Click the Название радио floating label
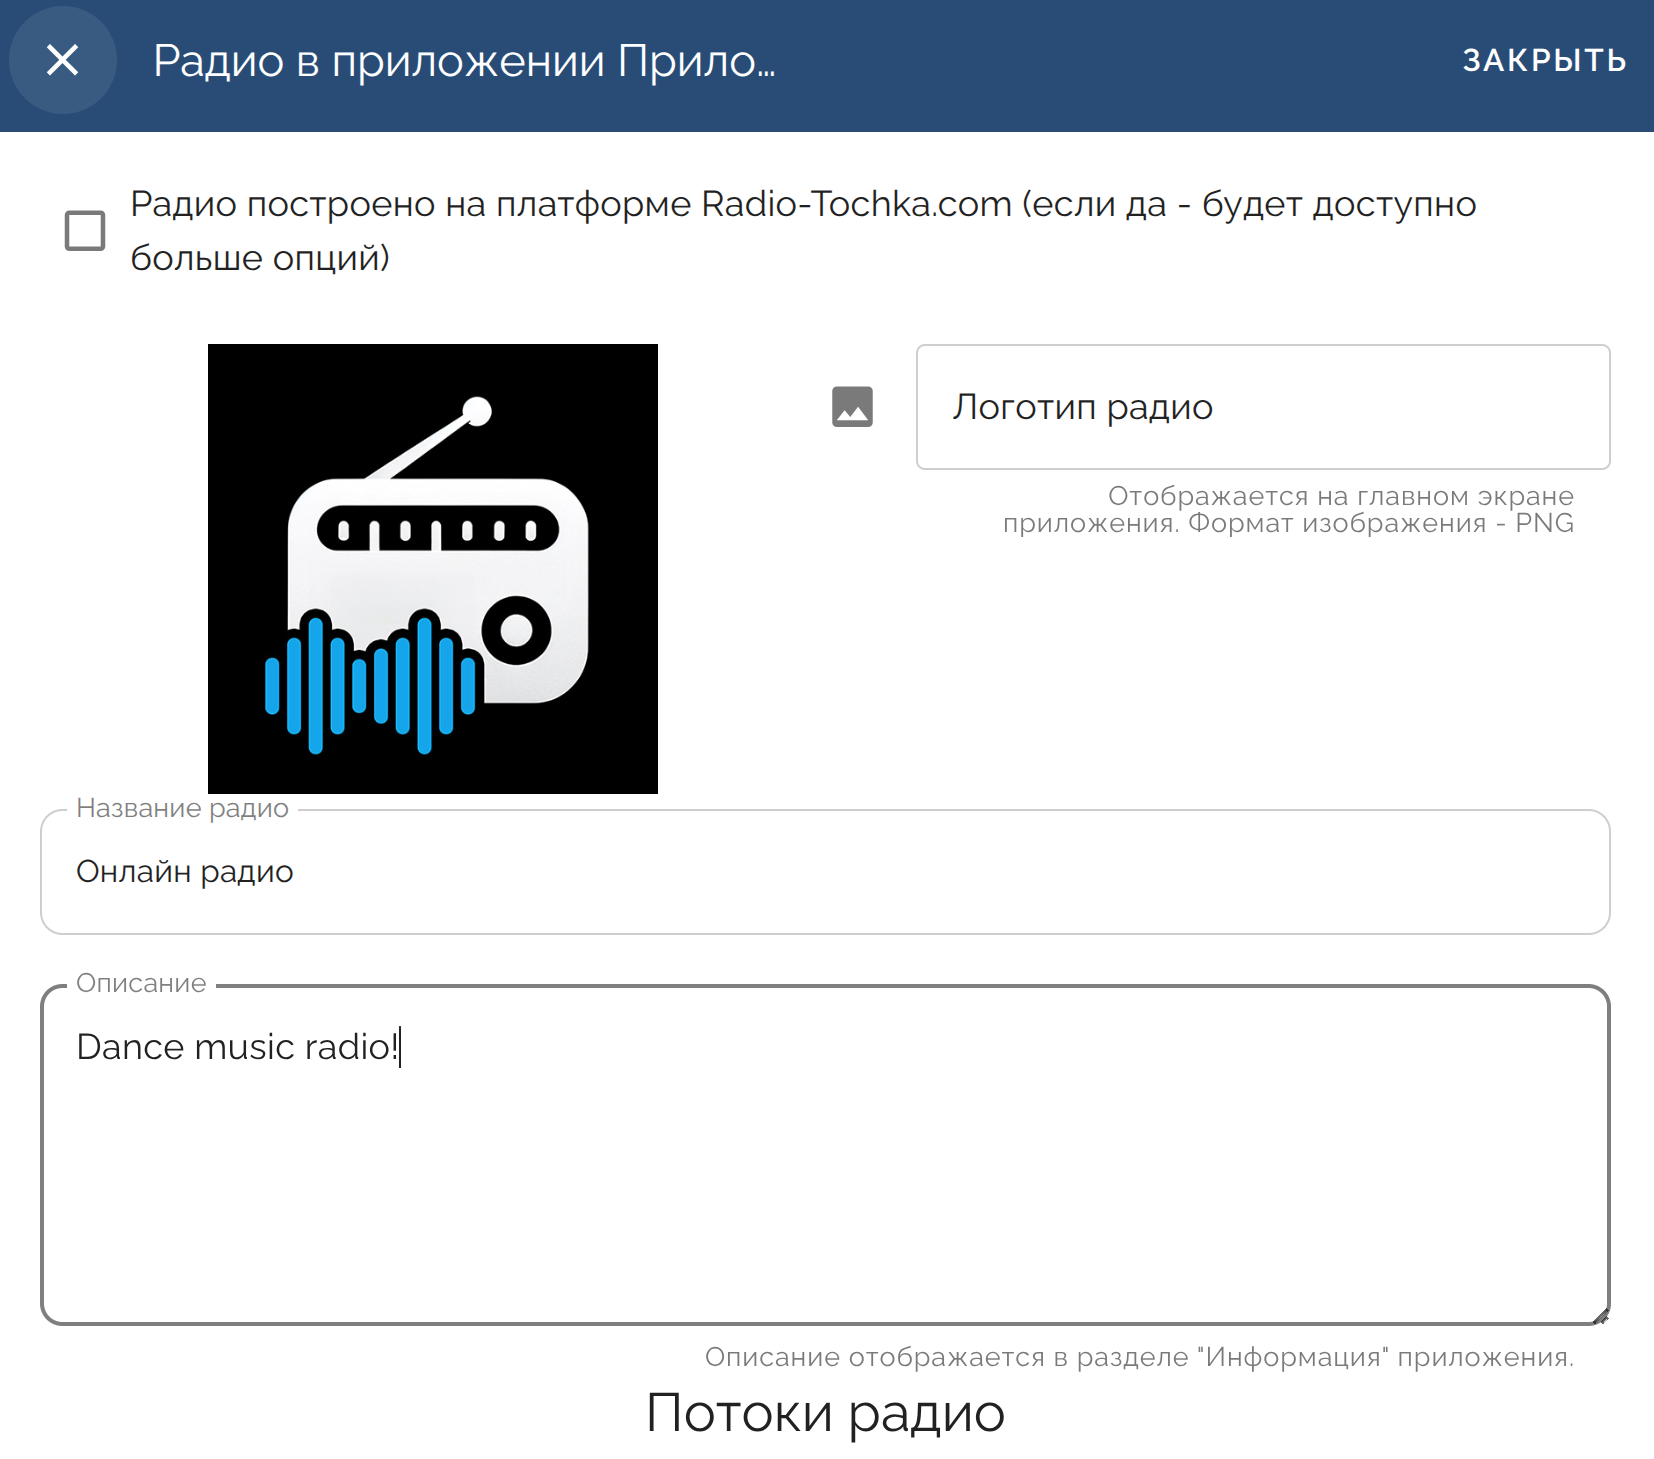The height and width of the screenshot is (1459, 1654). point(182,808)
